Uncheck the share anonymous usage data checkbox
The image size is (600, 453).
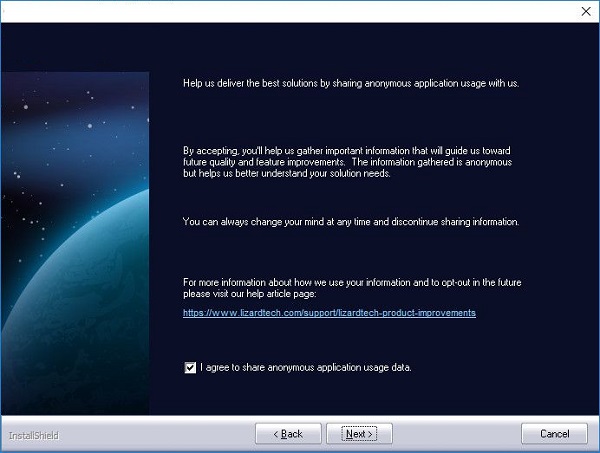[x=190, y=368]
